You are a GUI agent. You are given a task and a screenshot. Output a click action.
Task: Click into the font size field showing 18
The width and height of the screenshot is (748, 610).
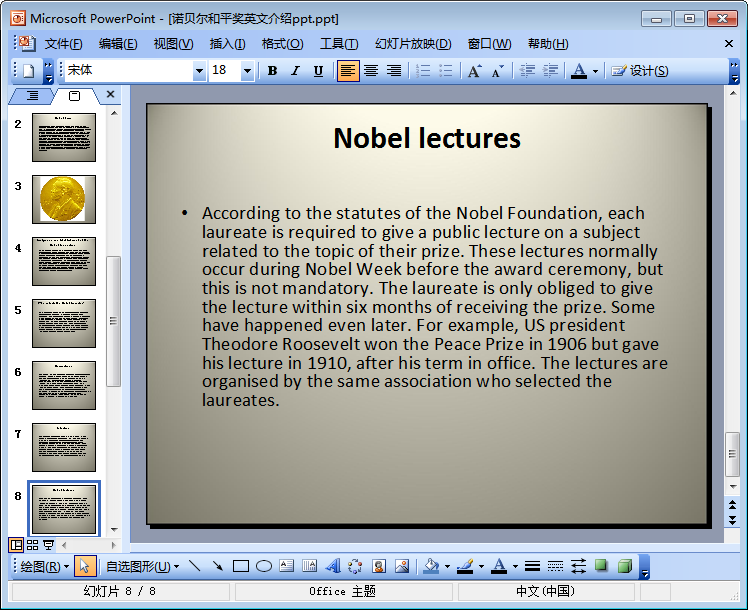[225, 71]
